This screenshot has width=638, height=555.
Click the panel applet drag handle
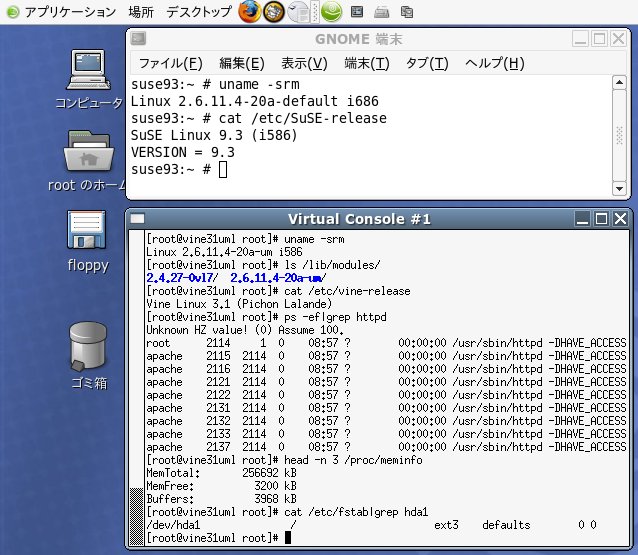coord(315,12)
